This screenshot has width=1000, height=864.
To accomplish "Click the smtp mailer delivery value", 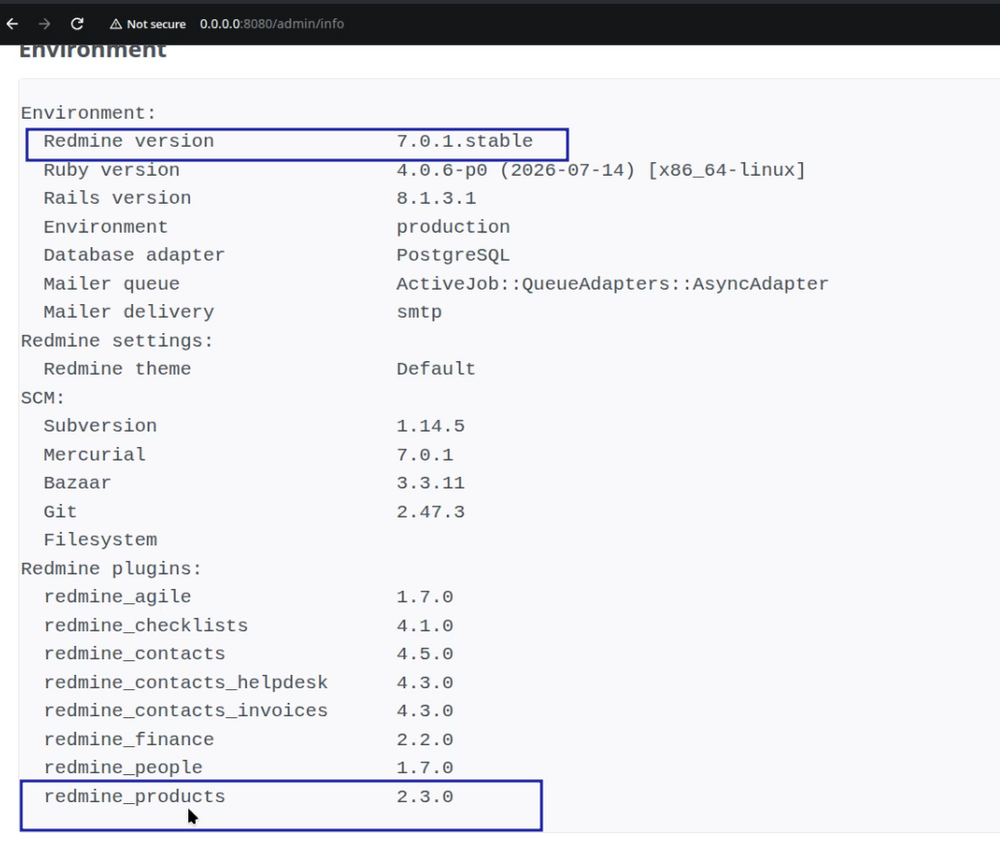I will 419,312.
